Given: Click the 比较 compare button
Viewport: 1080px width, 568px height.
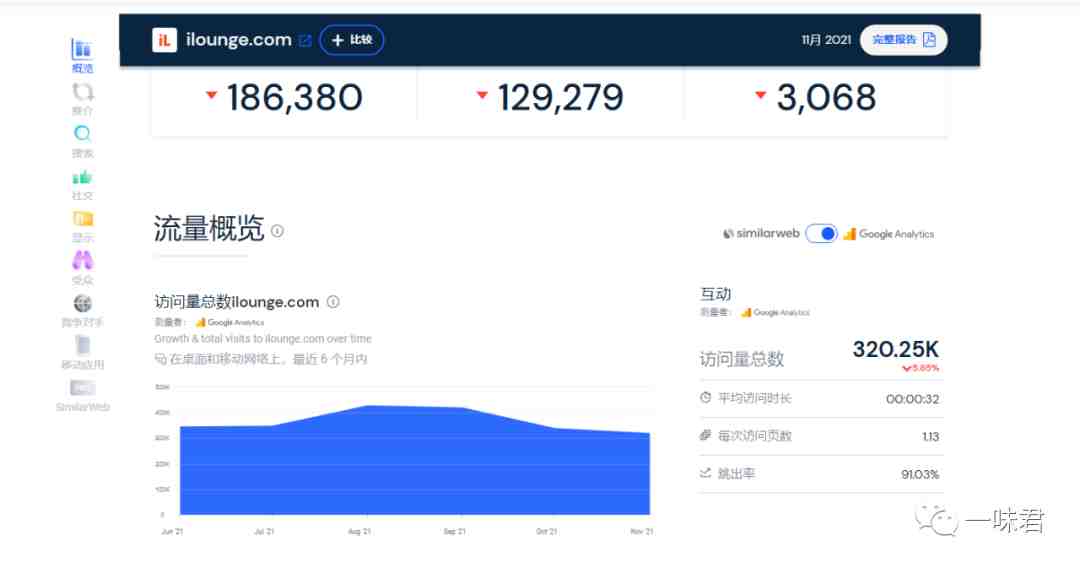Looking at the screenshot, I should (351, 40).
